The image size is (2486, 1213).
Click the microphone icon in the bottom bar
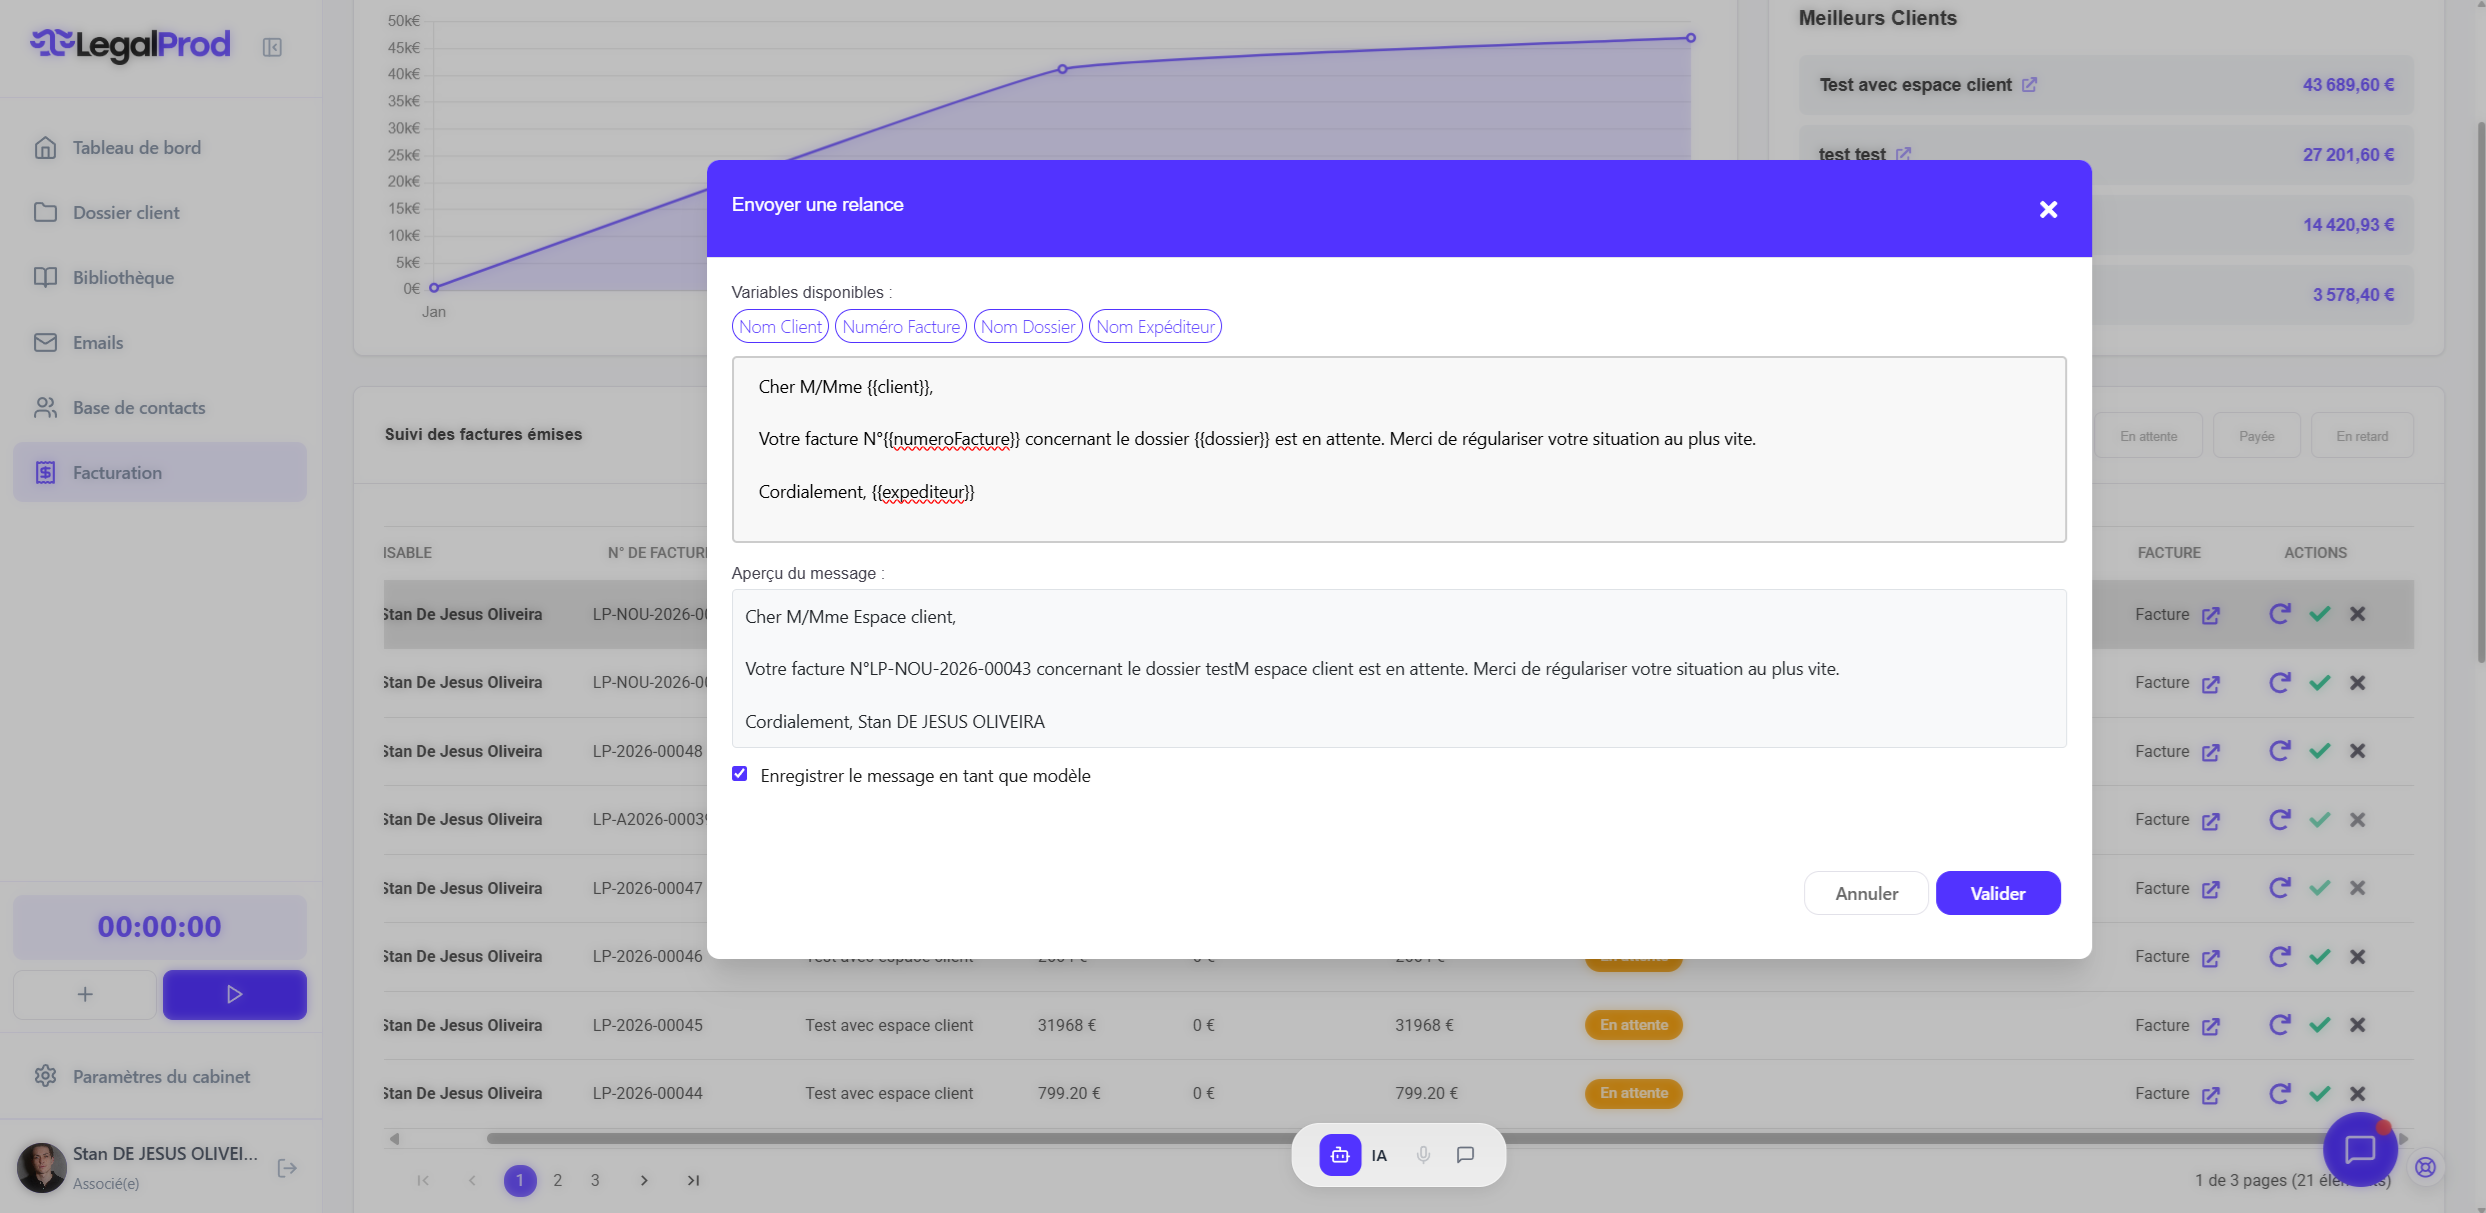1423,1155
